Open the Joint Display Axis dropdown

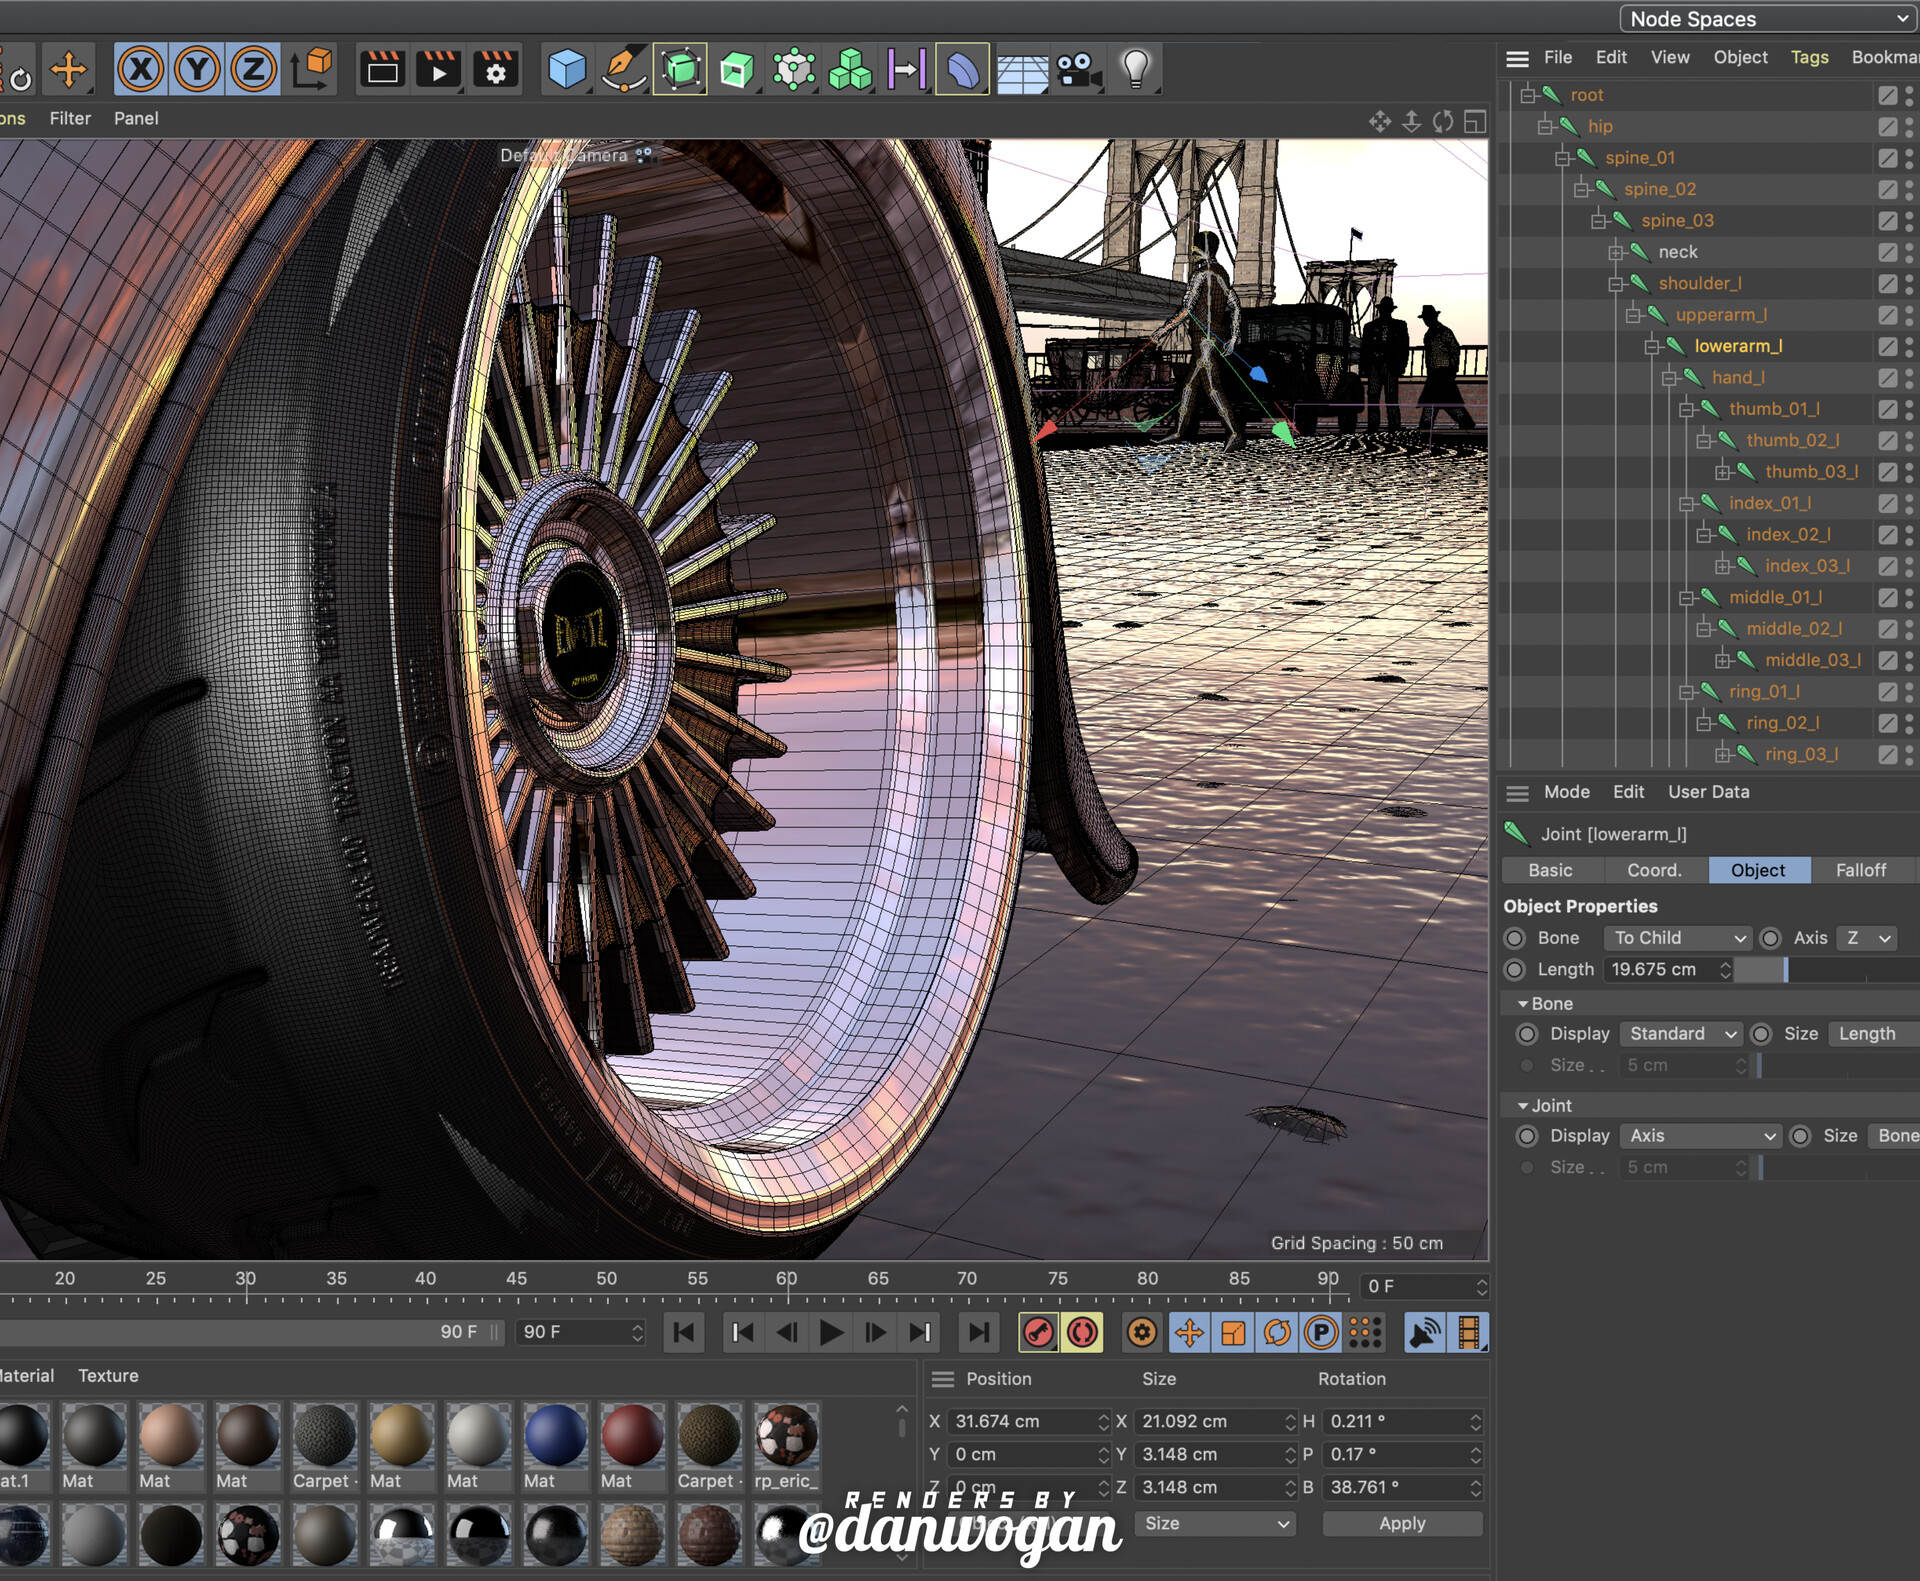point(1701,1136)
